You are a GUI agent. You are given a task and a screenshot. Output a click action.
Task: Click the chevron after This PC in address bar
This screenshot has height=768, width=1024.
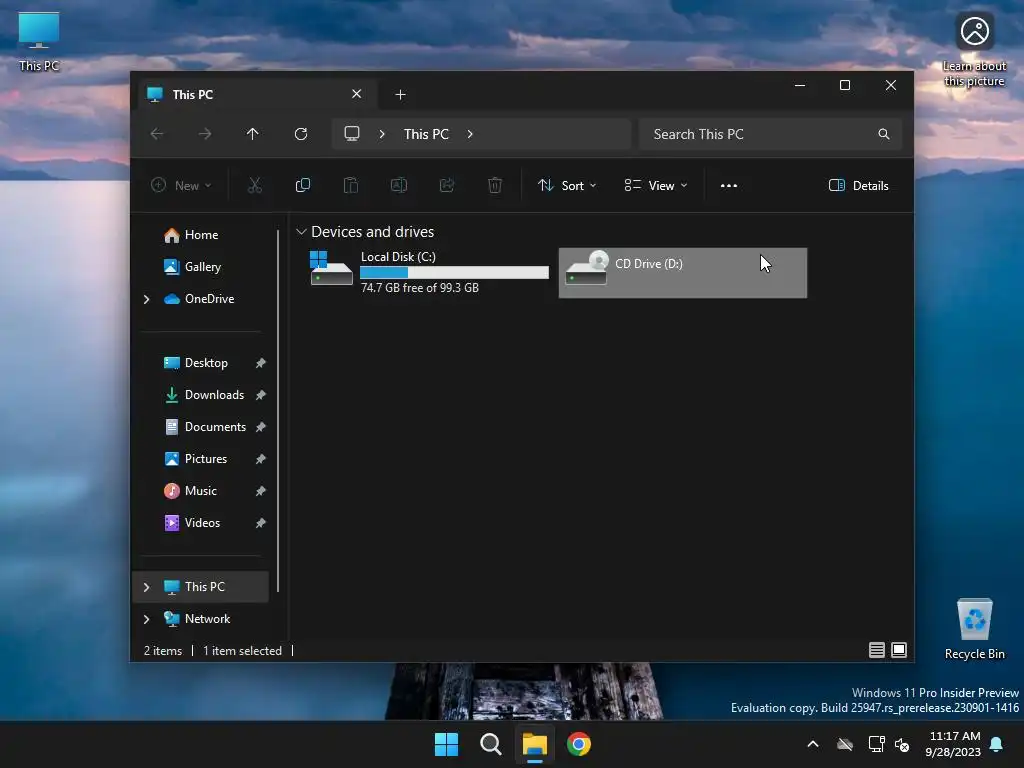[470, 134]
